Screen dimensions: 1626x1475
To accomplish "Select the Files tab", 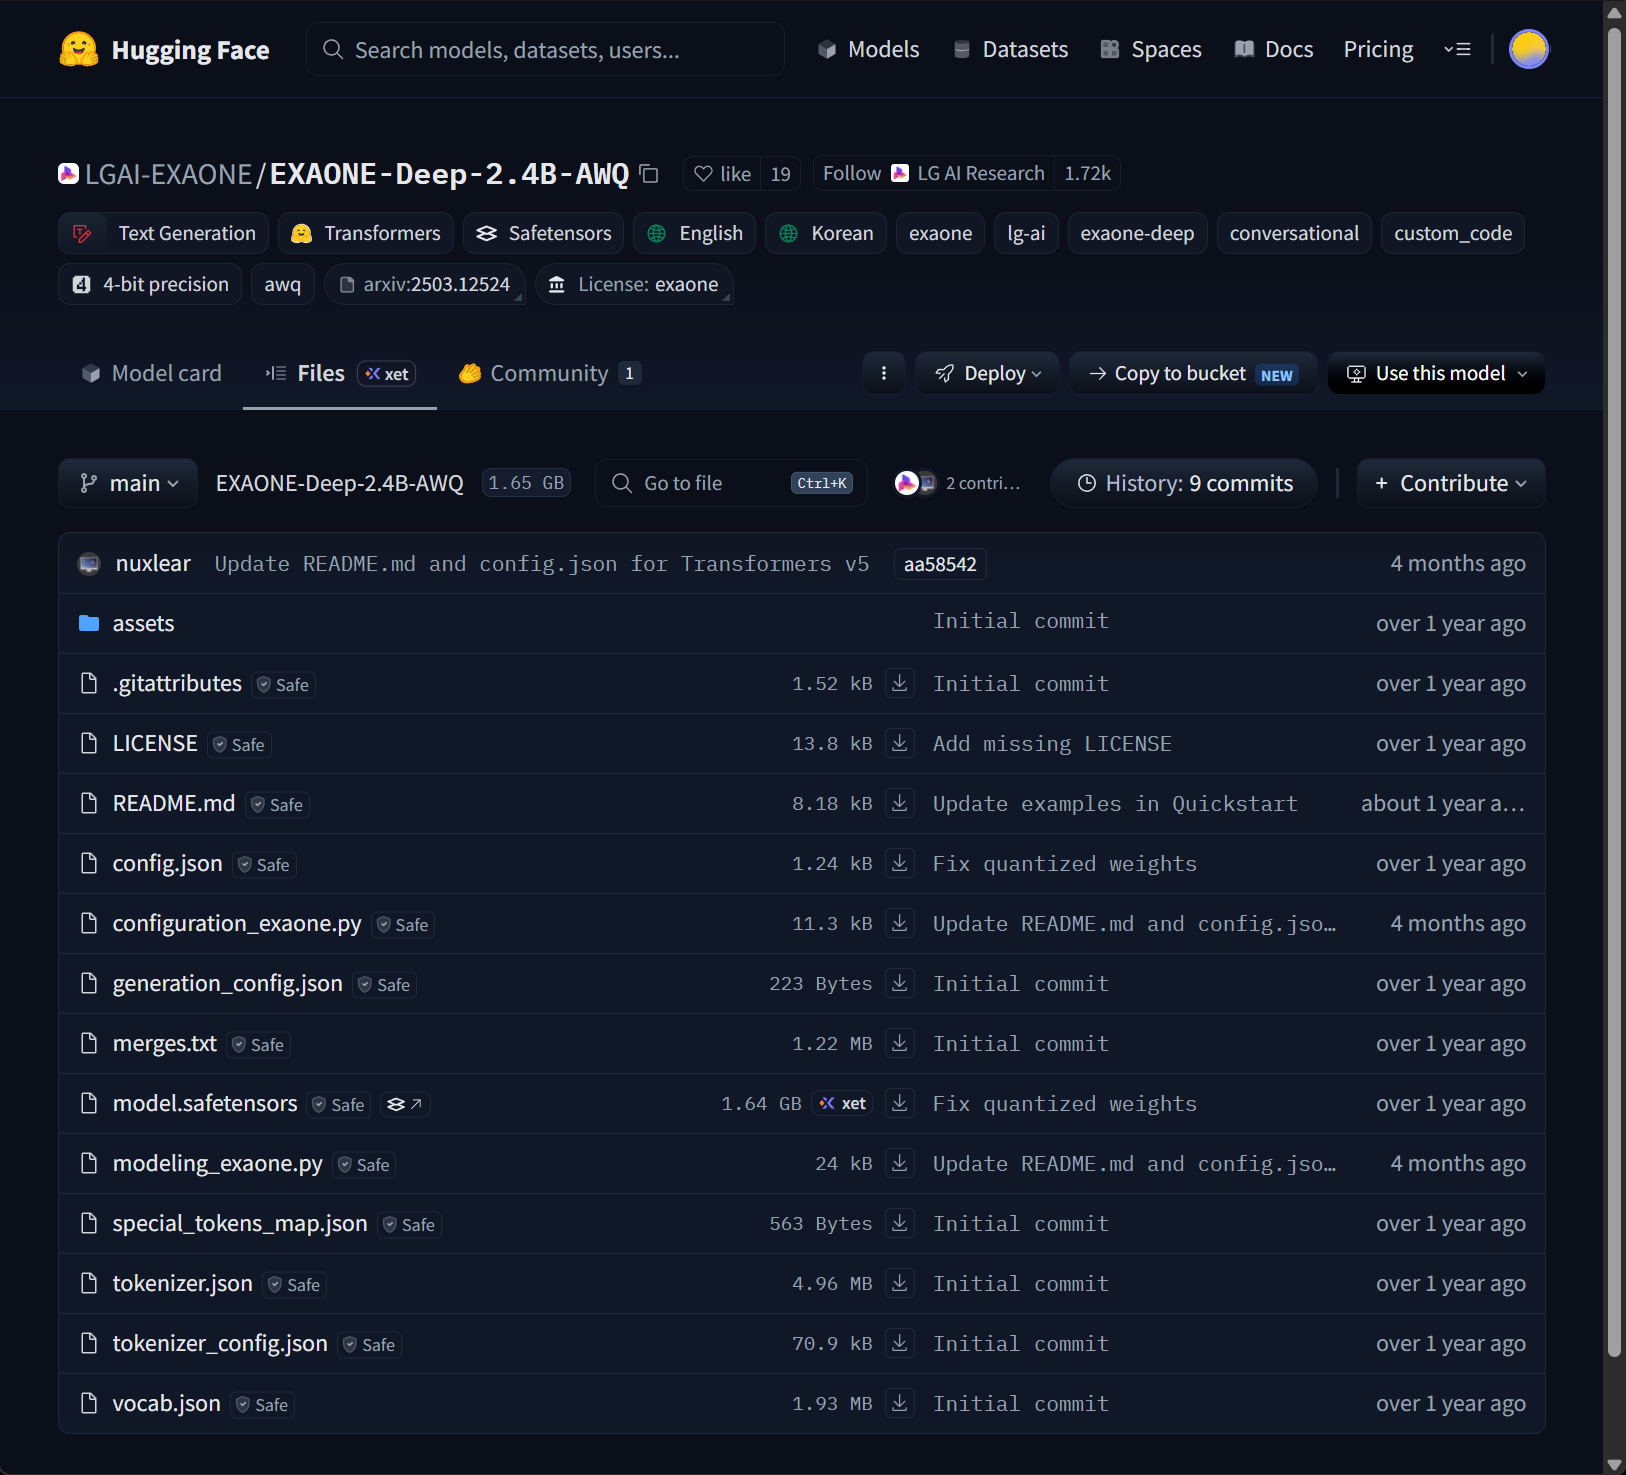I will pyautogui.click(x=340, y=373).
